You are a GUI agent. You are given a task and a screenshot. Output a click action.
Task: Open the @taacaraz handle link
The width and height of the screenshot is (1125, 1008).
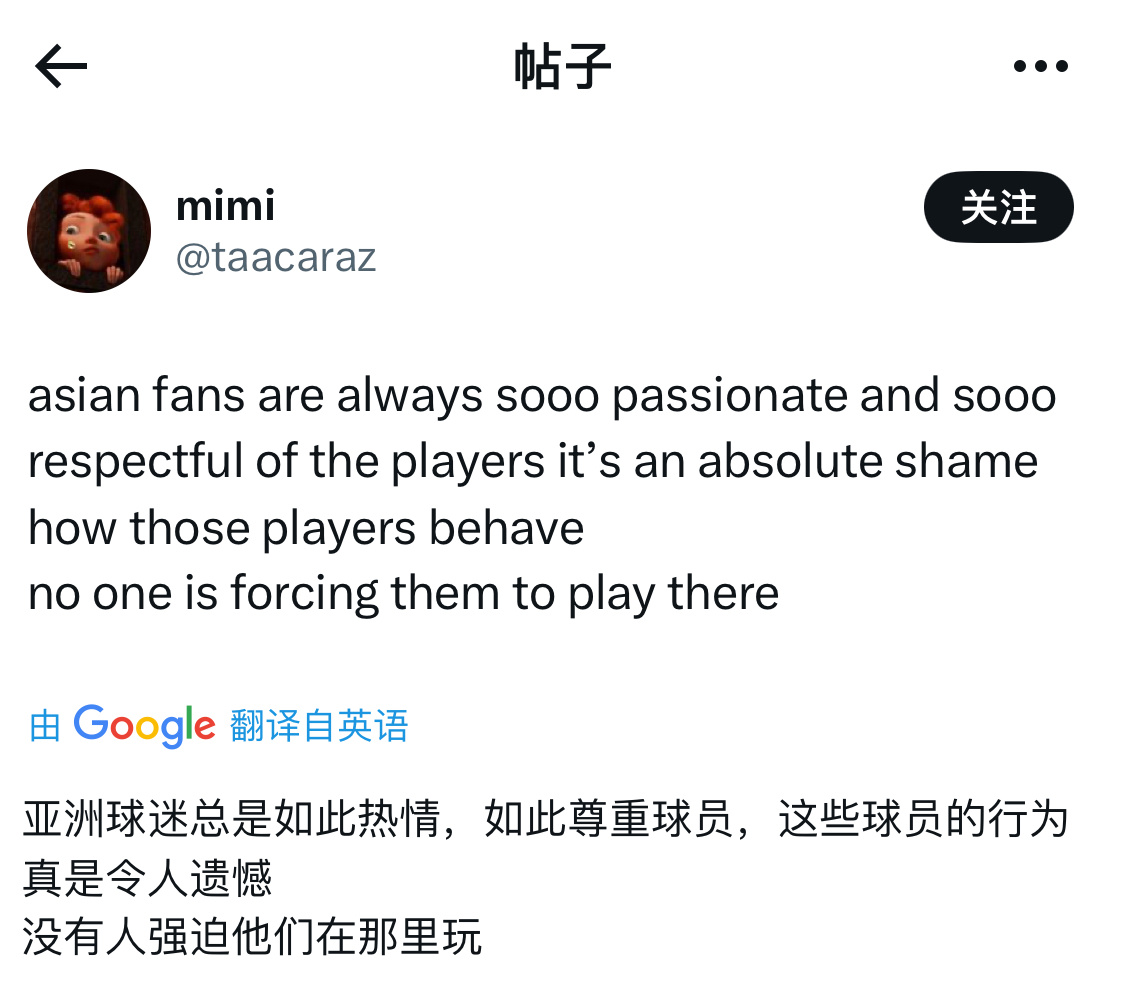[276, 257]
